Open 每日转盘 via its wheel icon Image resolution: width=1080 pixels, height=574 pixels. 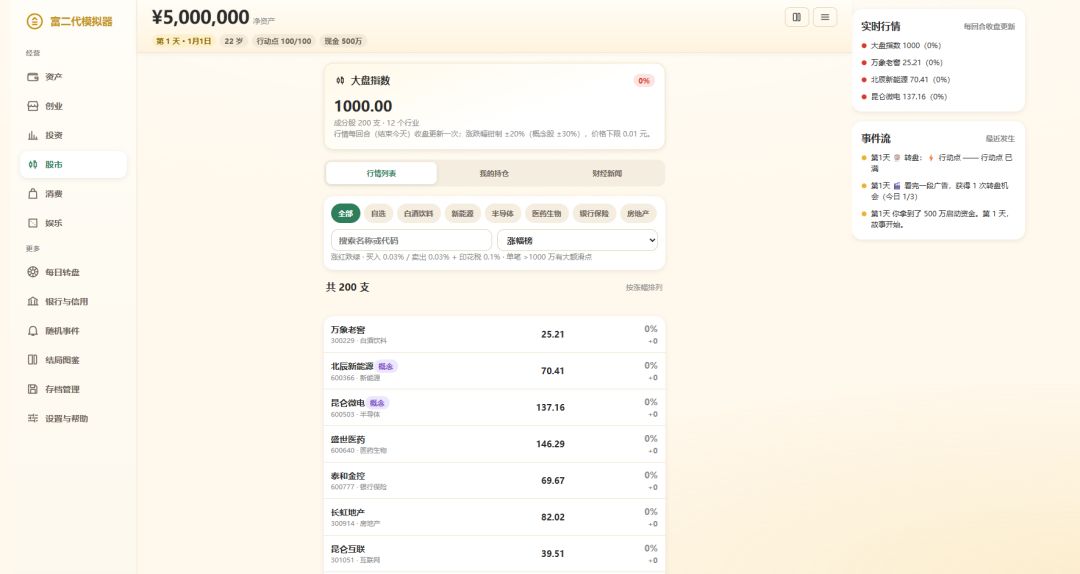coord(32,272)
